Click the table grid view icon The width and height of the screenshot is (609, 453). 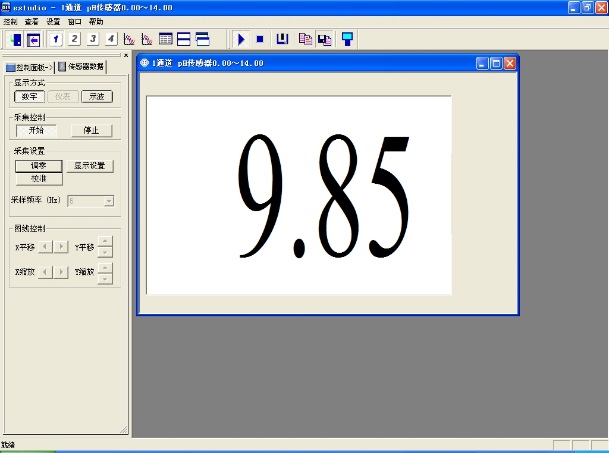tap(166, 39)
